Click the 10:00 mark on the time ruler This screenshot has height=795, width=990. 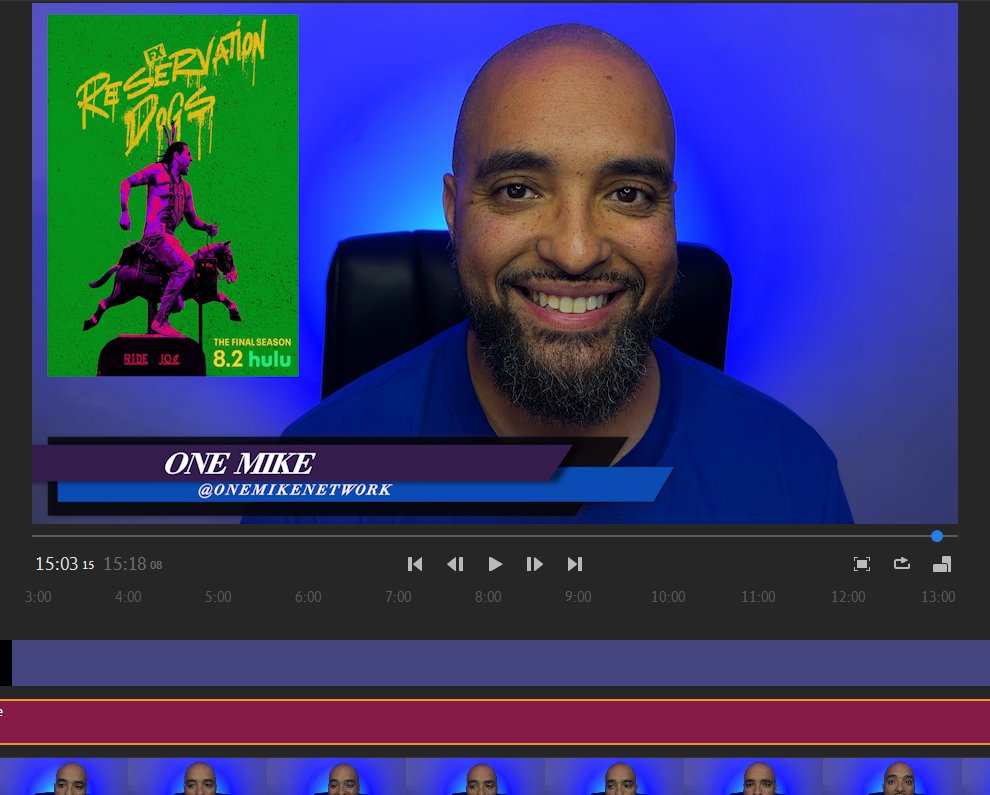coord(668,597)
